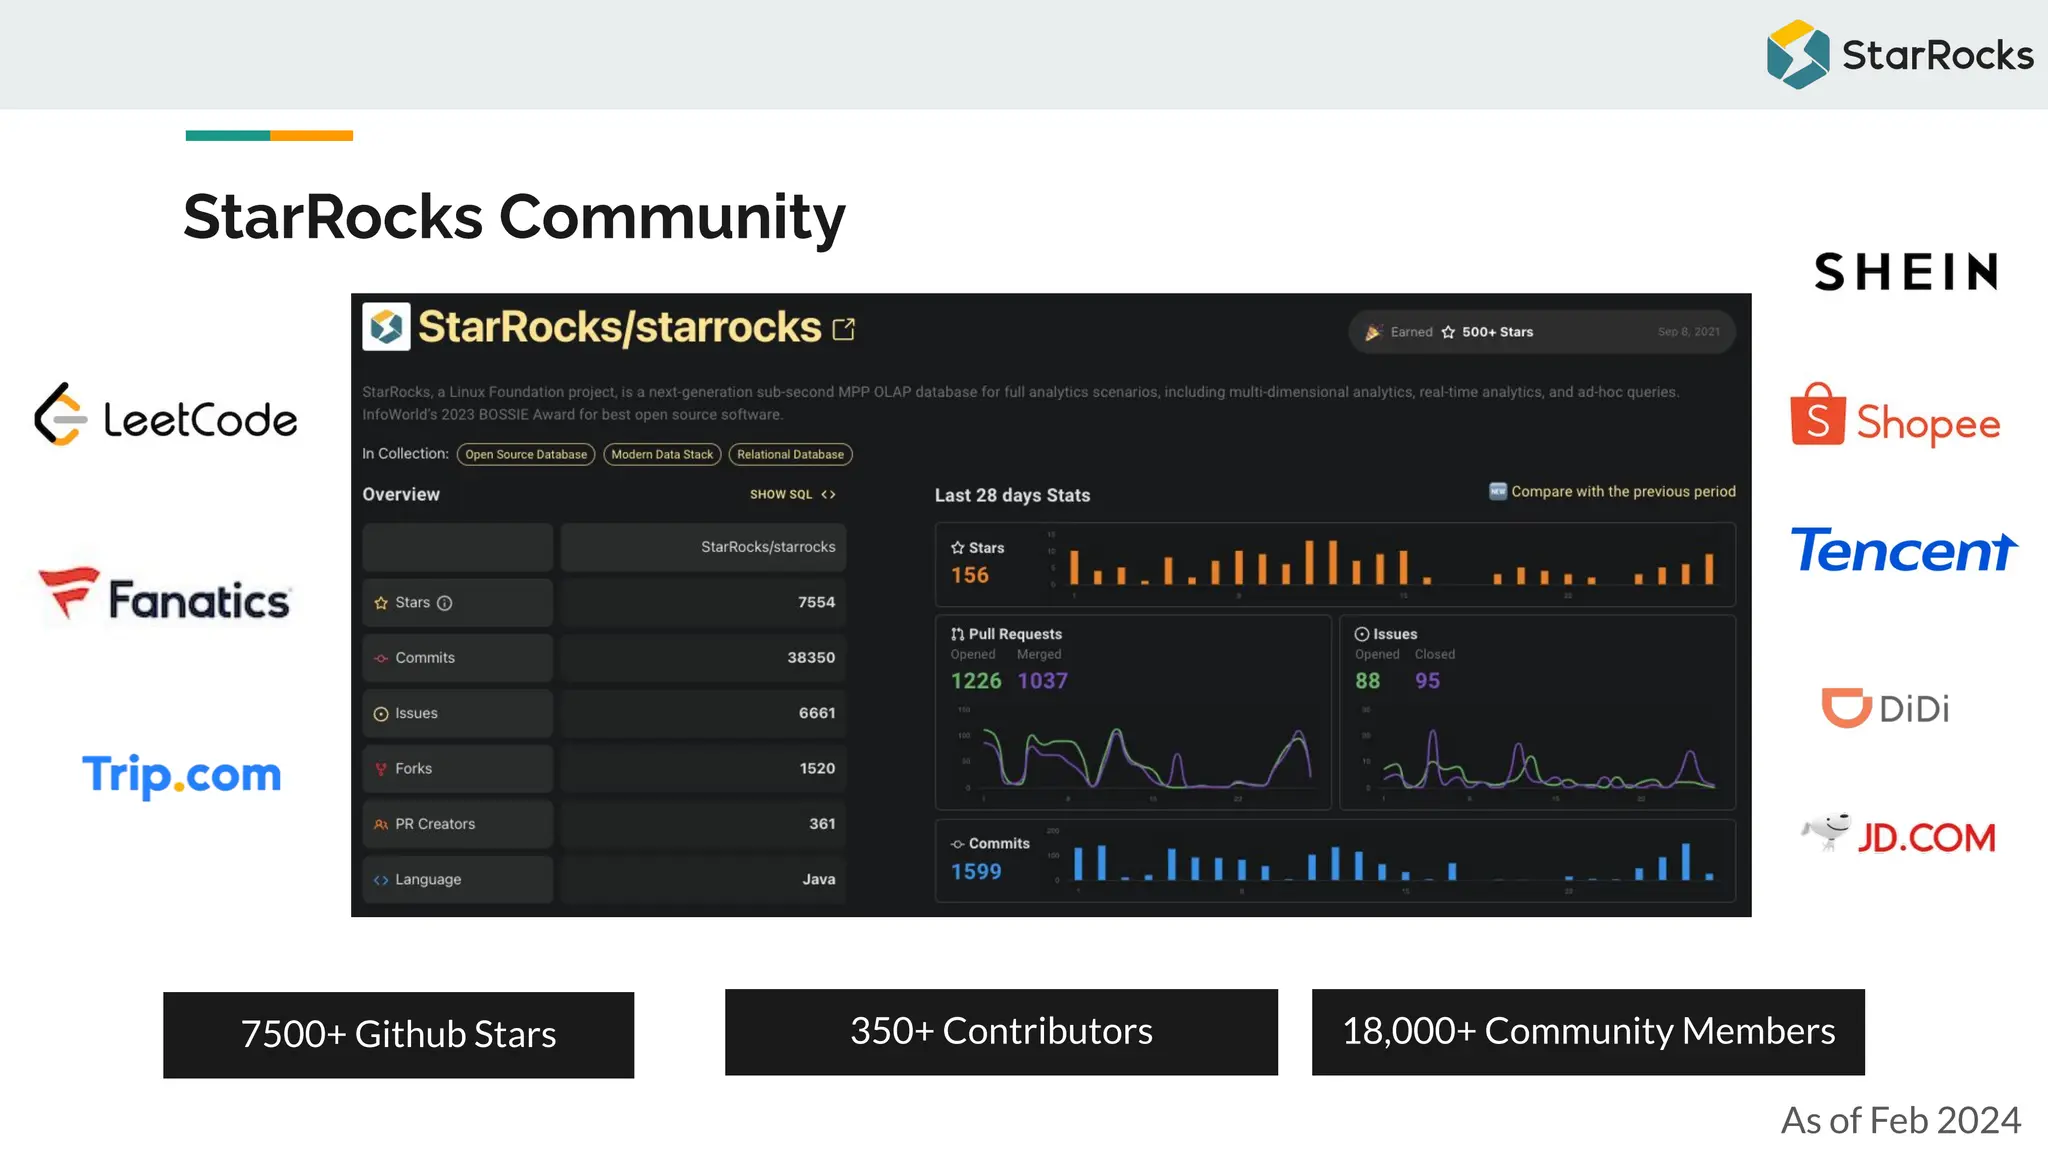Click the 7500+ Github Stars box
The width and height of the screenshot is (2048, 1152).
(x=398, y=1034)
